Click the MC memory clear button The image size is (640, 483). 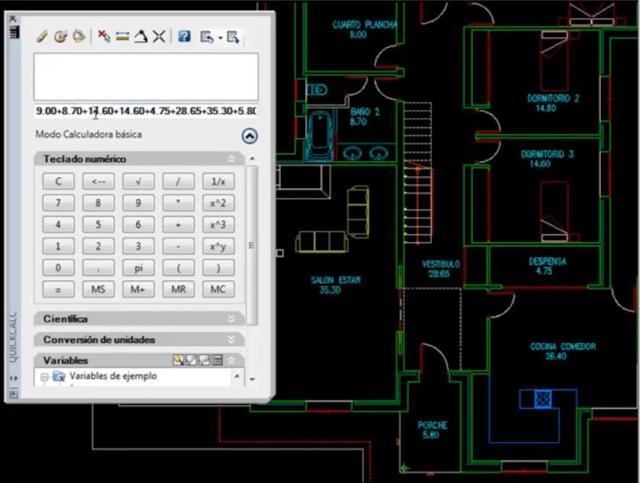[x=218, y=289]
